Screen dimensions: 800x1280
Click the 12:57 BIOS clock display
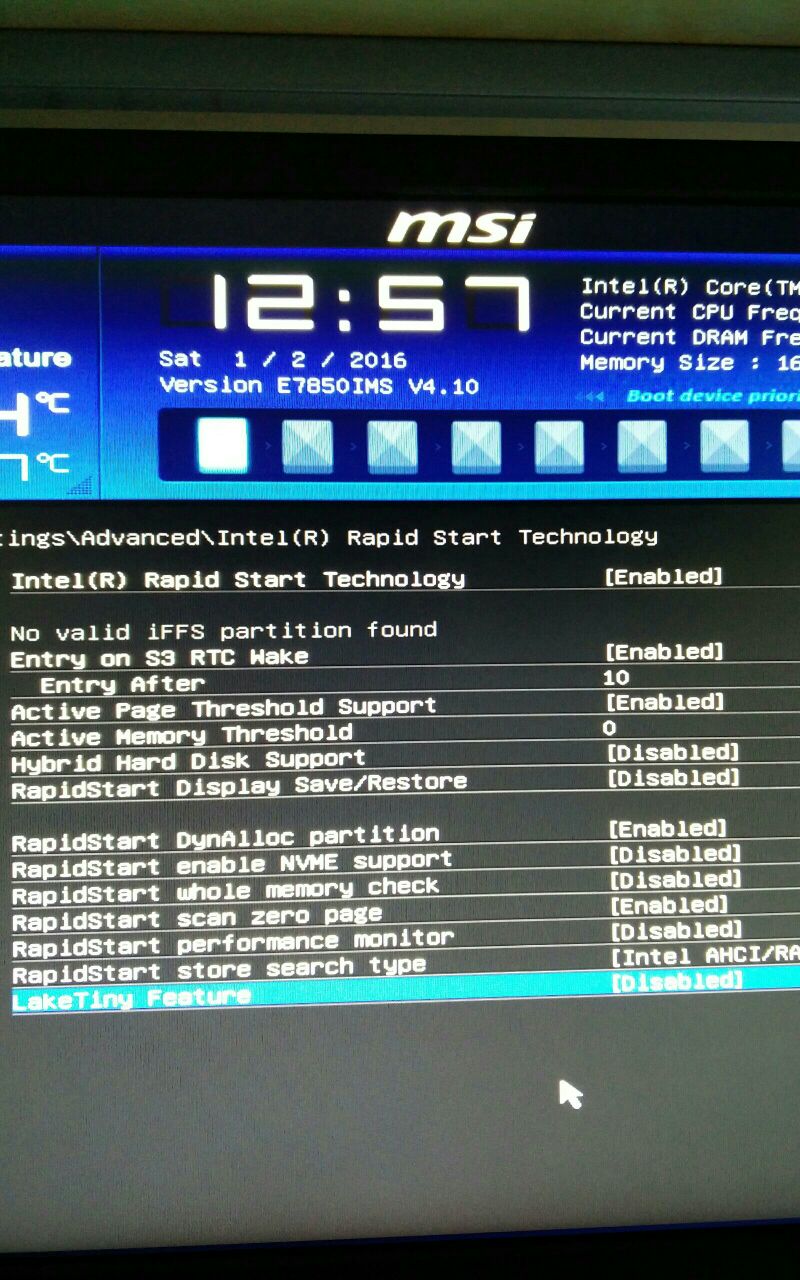point(348,303)
